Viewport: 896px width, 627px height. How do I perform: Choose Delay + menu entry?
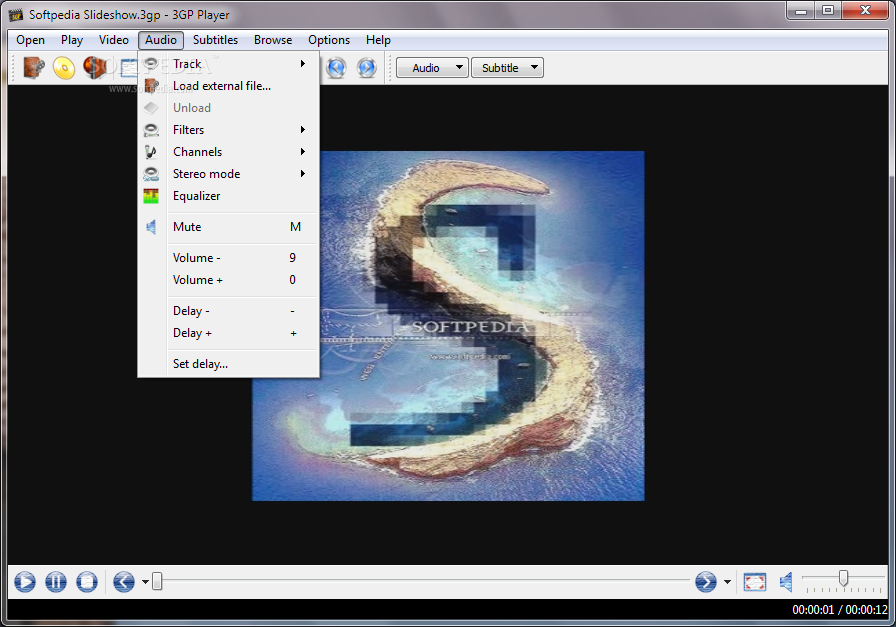coord(229,333)
